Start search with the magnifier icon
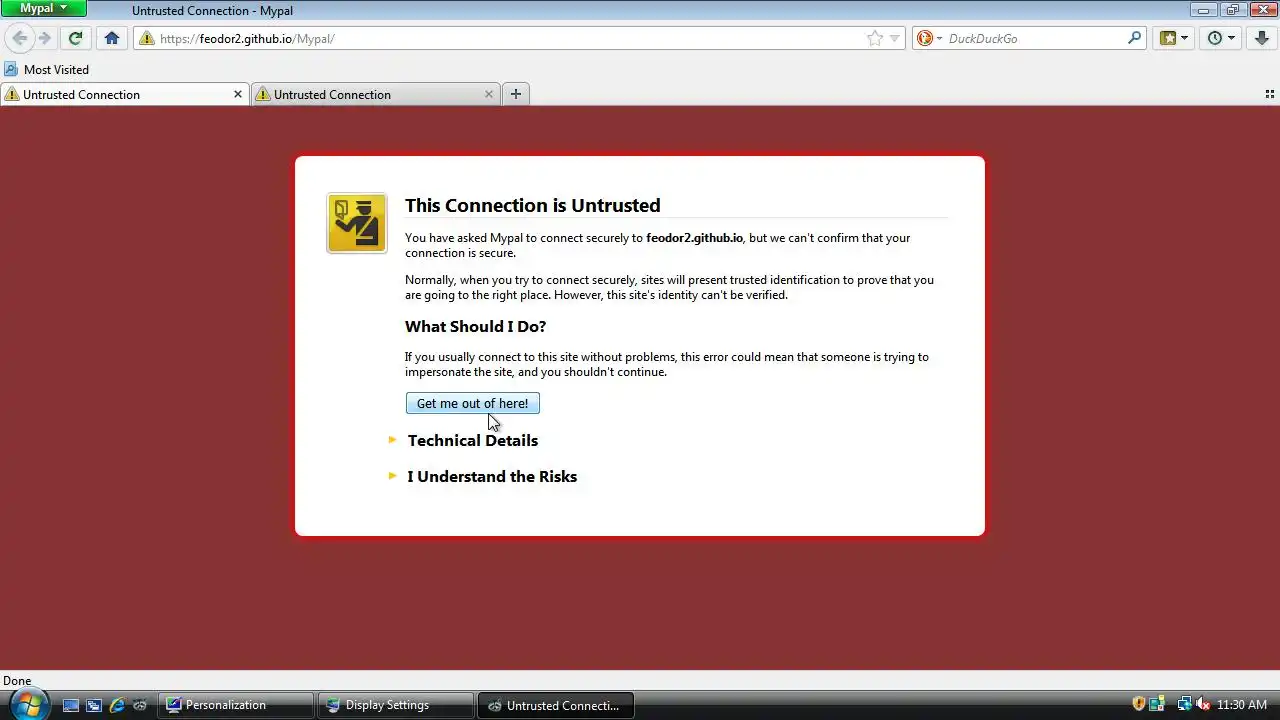Image resolution: width=1280 pixels, height=720 pixels. point(1134,38)
